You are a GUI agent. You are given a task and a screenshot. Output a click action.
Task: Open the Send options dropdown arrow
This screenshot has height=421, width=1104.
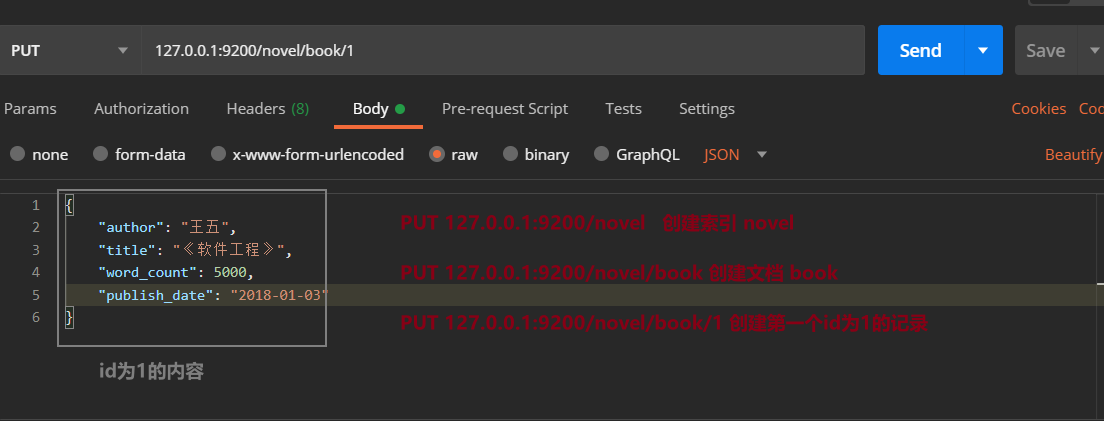[x=983, y=50]
